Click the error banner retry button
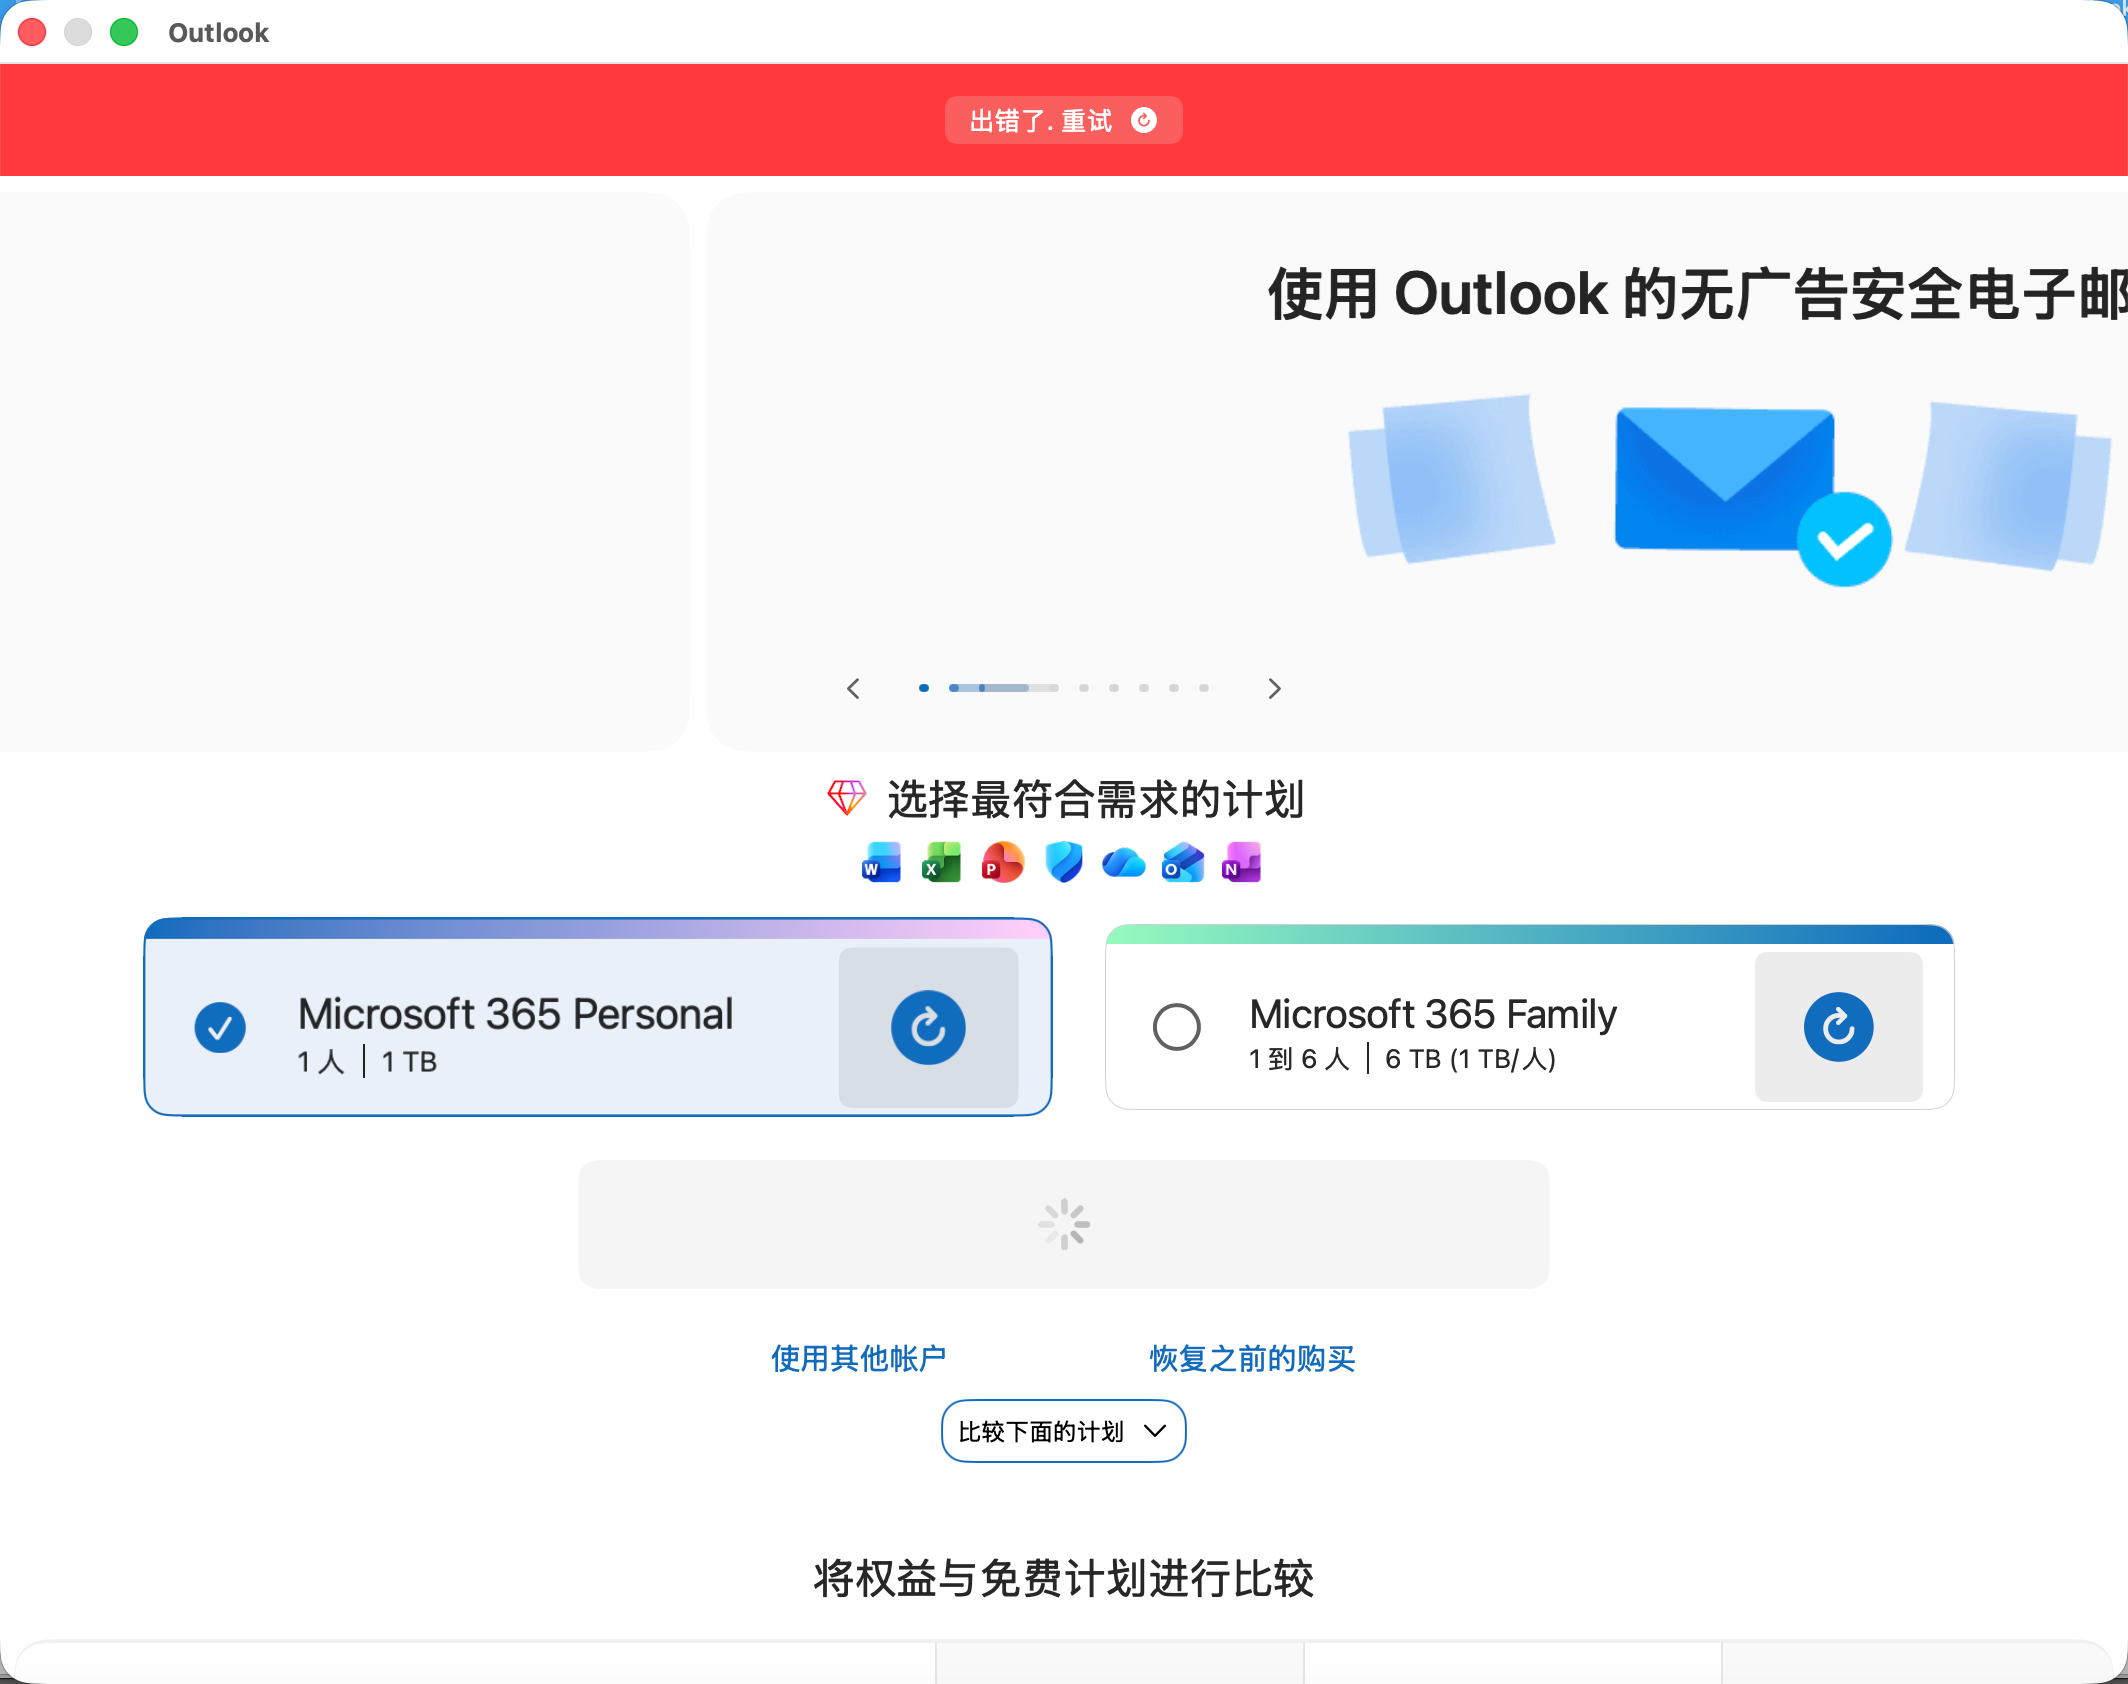Image resolution: width=2128 pixels, height=1684 pixels. [1063, 120]
